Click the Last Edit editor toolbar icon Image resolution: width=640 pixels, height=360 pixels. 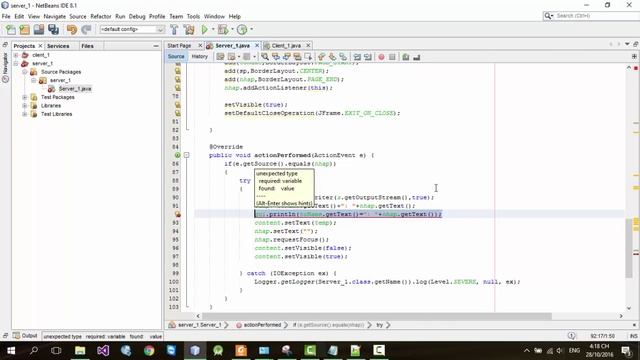pos(220,57)
